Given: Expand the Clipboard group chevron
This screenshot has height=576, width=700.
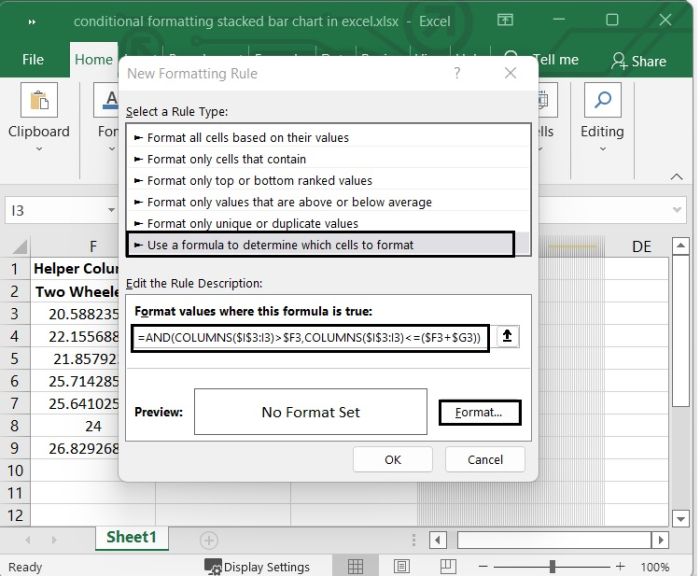Looking at the screenshot, I should tap(39, 150).
